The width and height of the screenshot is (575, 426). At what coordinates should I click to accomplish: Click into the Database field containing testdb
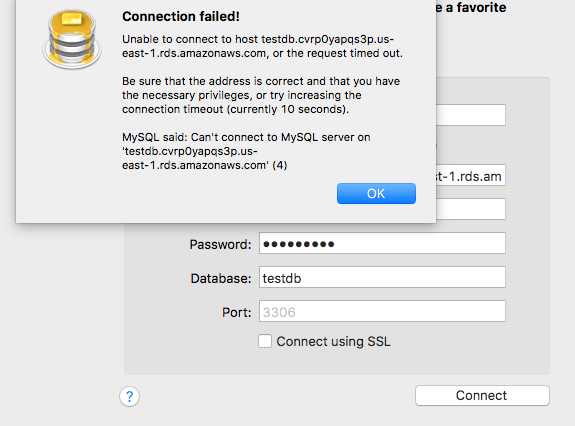click(382, 277)
